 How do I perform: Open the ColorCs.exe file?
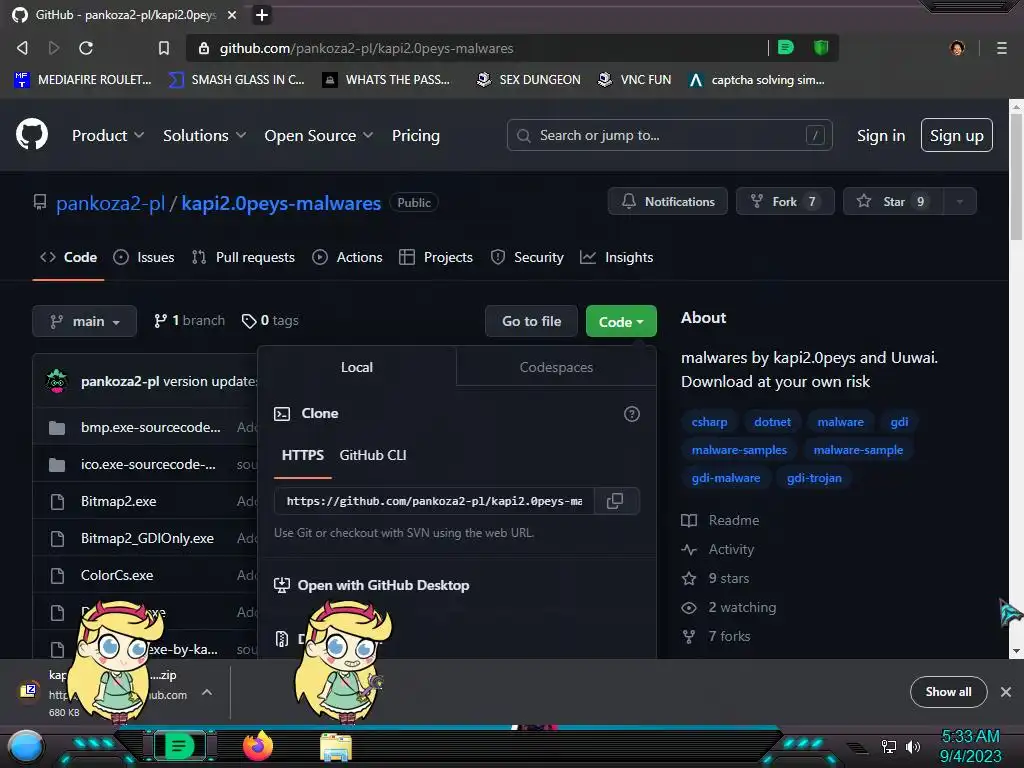[x=117, y=575]
